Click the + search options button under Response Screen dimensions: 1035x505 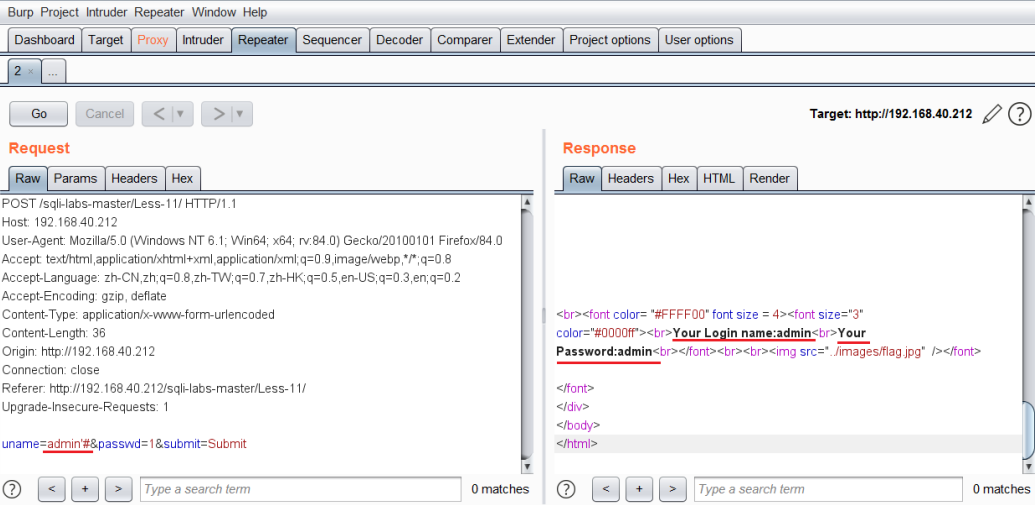tap(639, 489)
